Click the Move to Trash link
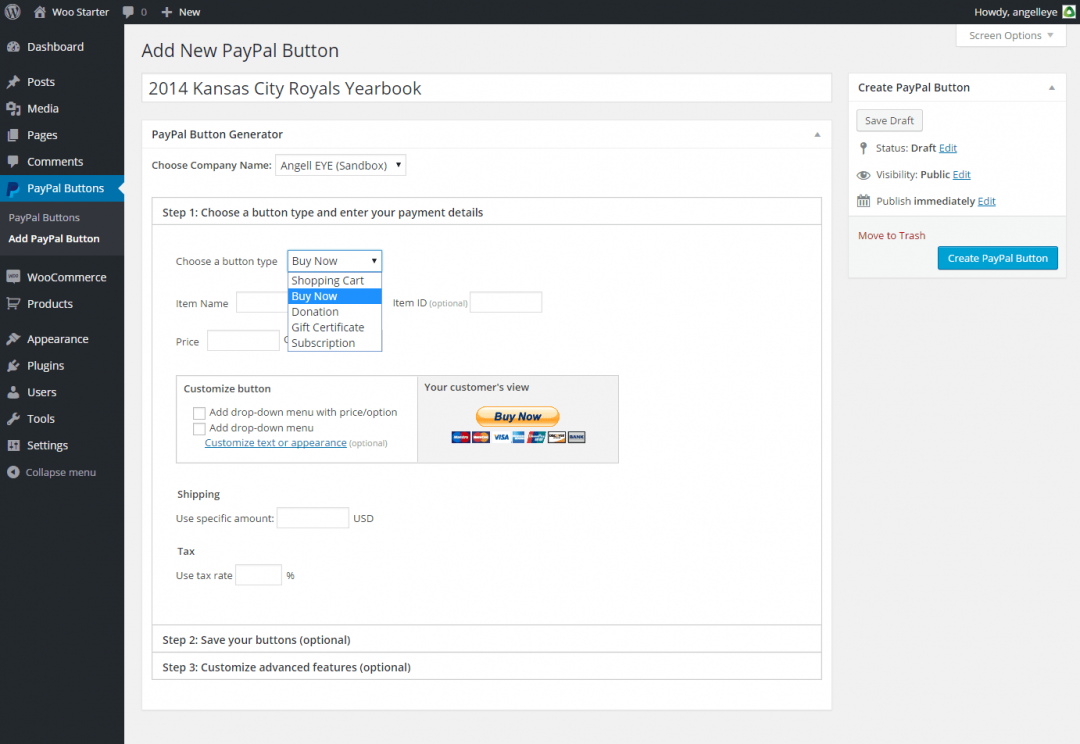This screenshot has width=1080, height=744. (x=890, y=235)
